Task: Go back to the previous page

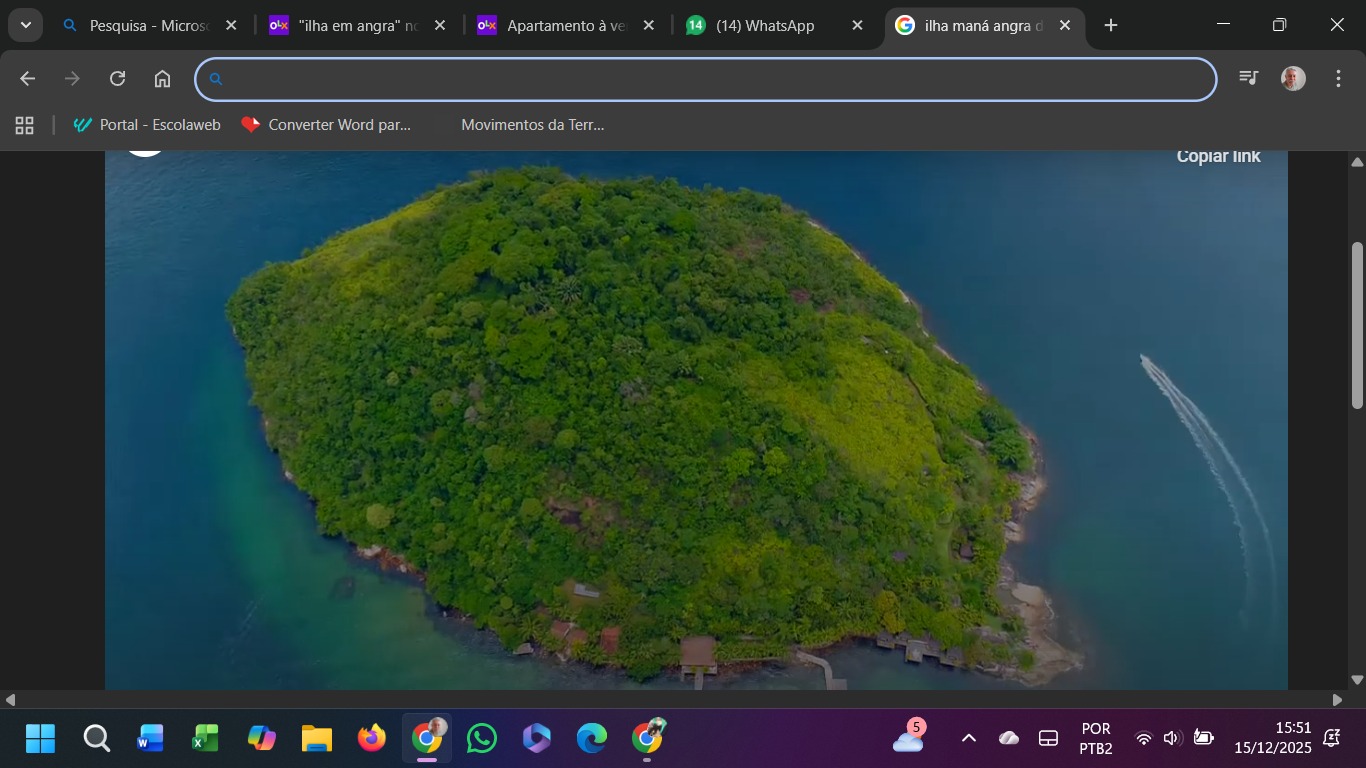Action: point(27,79)
